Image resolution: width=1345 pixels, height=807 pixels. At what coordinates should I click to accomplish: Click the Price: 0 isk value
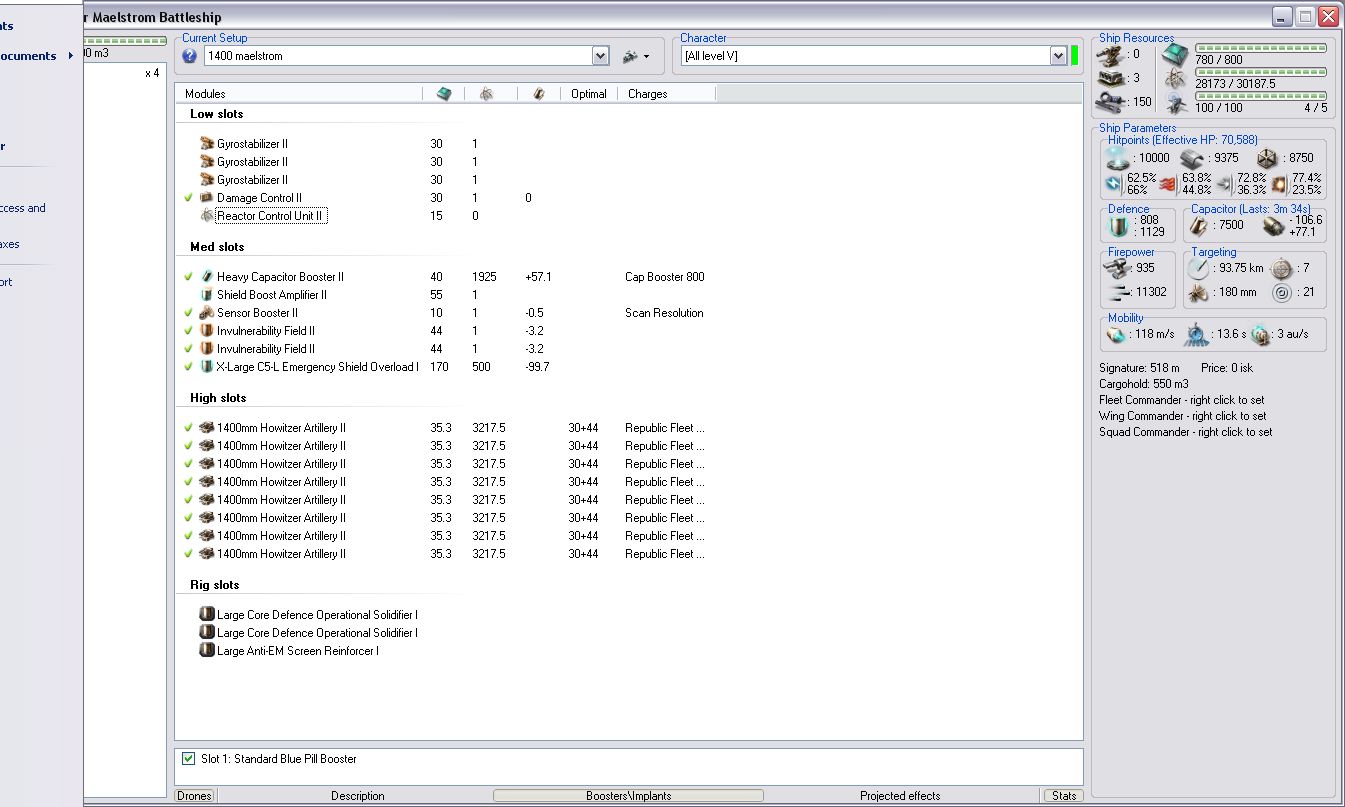pyautogui.click(x=1229, y=368)
